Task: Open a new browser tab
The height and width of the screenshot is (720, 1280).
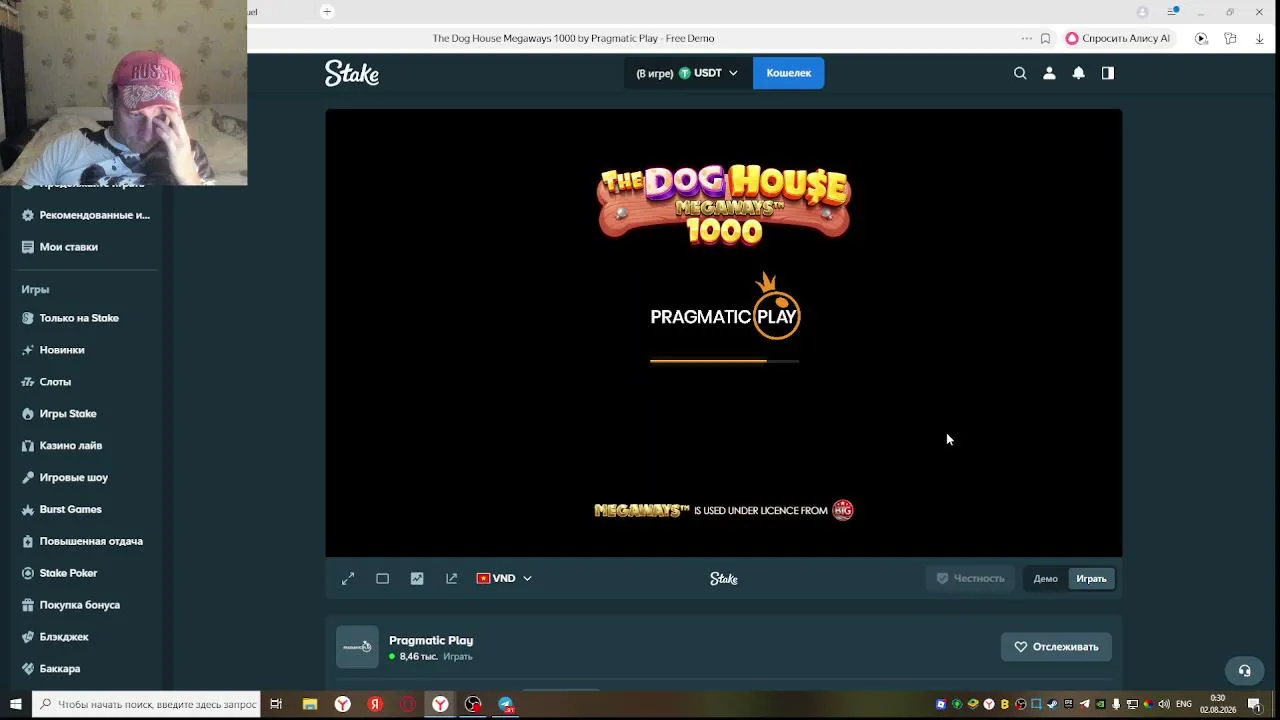Action: point(326,12)
